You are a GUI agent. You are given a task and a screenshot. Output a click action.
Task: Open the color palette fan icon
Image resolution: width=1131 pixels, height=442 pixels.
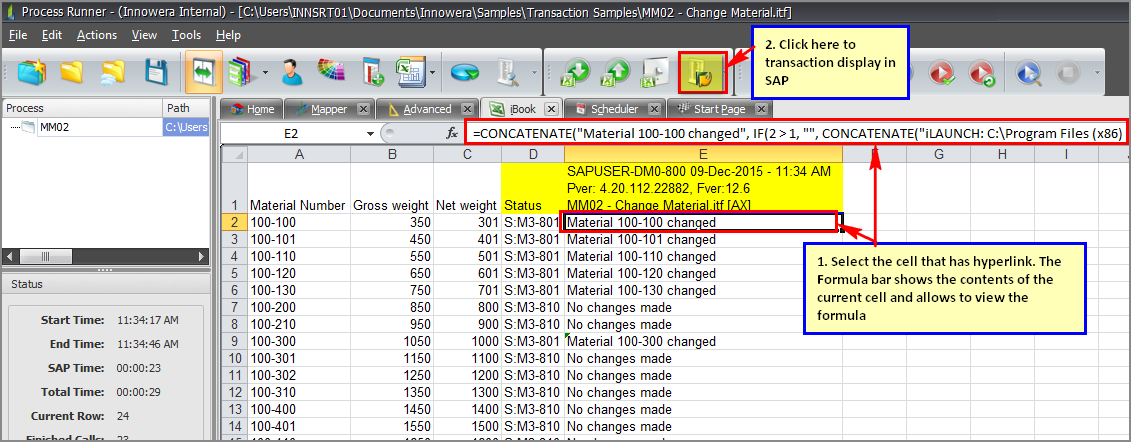click(331, 72)
